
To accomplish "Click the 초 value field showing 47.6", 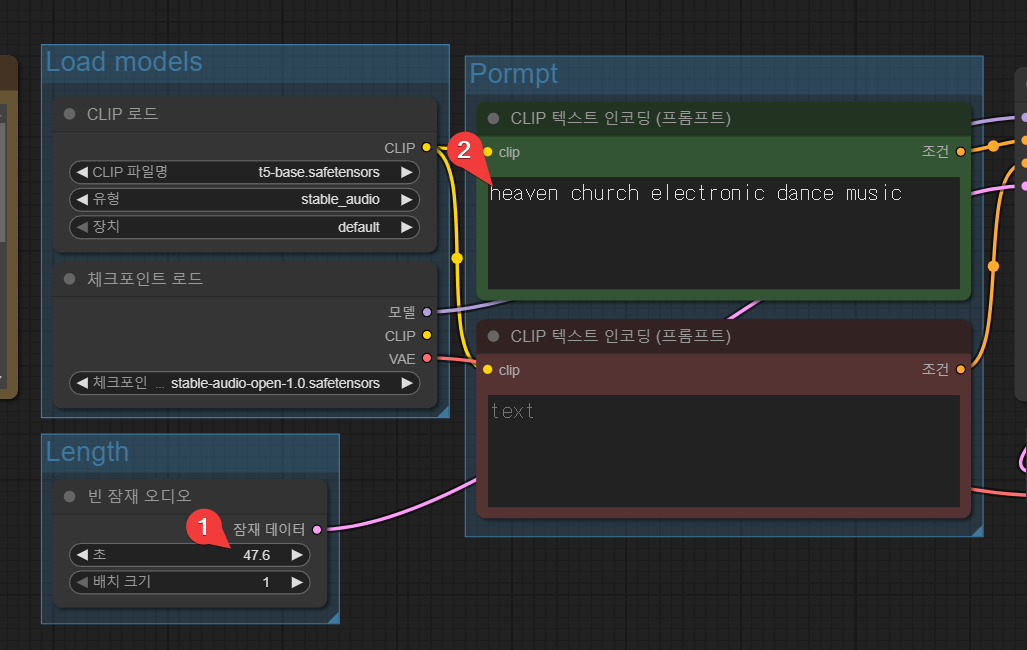I will [256, 555].
